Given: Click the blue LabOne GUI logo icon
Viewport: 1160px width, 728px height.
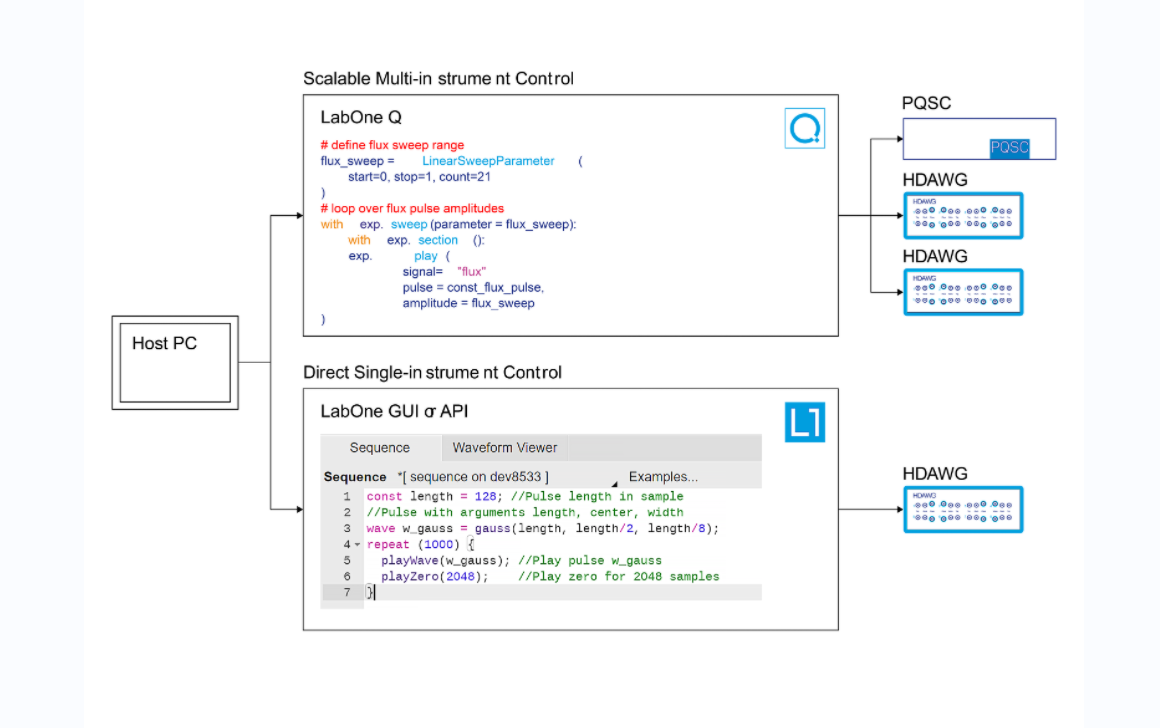Looking at the screenshot, I should coord(805,421).
